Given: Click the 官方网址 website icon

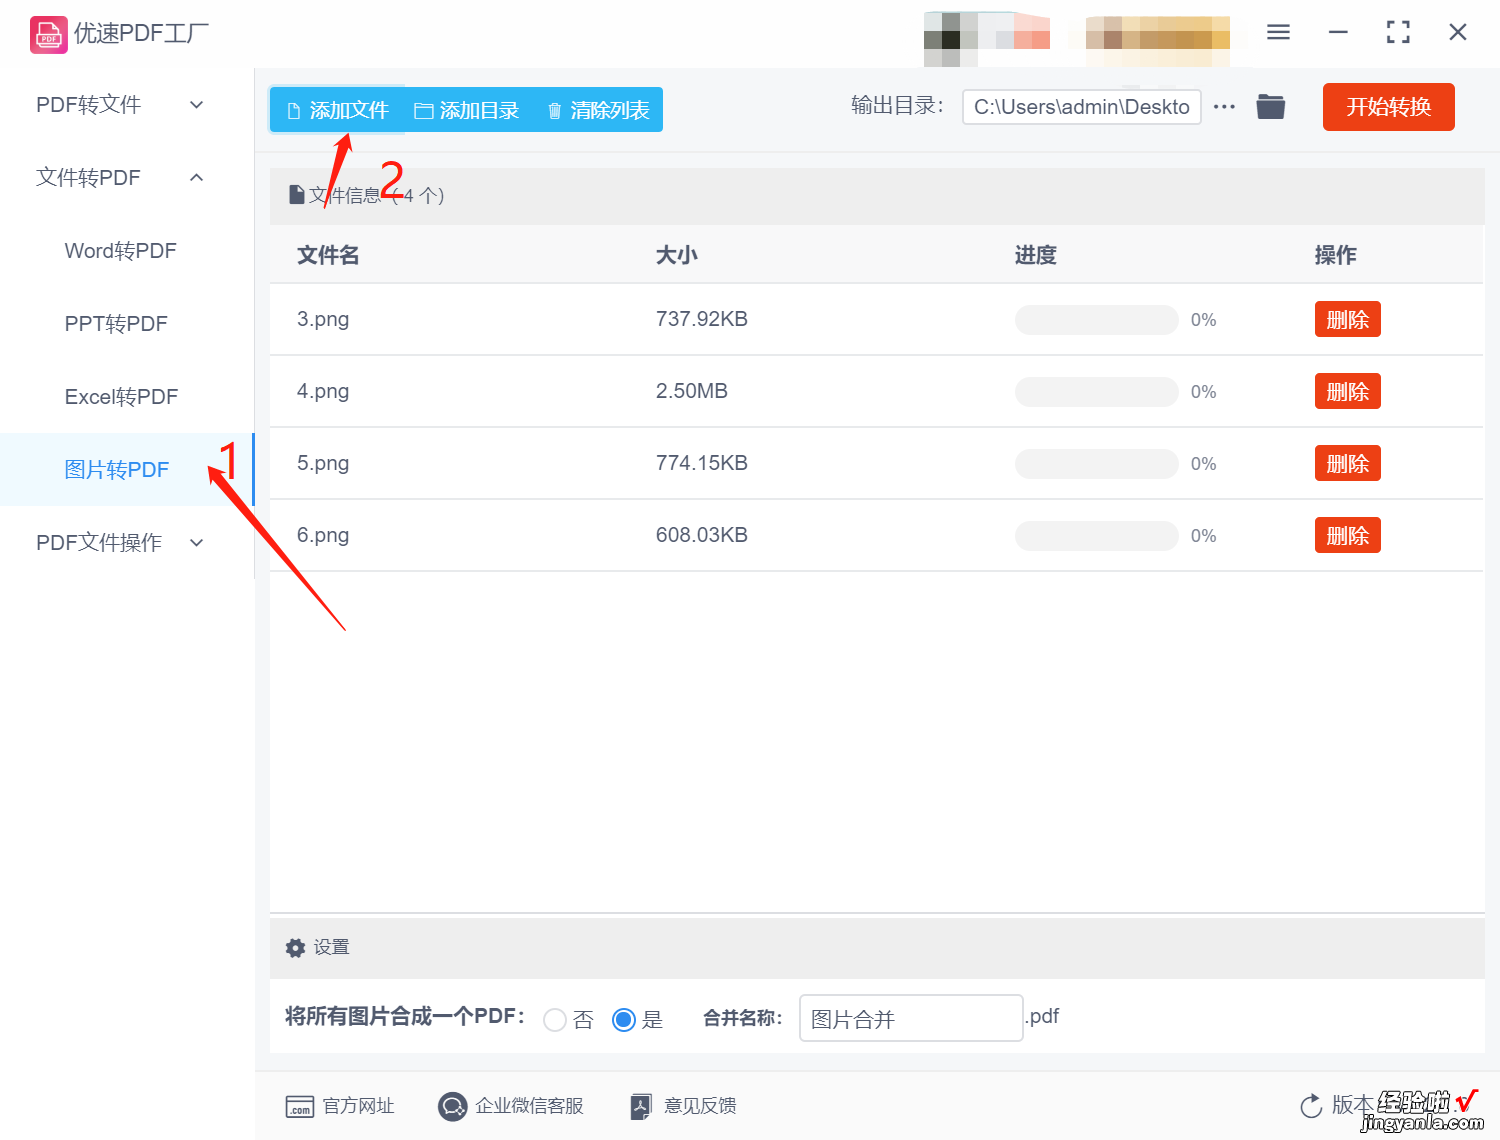Looking at the screenshot, I should click(299, 1106).
